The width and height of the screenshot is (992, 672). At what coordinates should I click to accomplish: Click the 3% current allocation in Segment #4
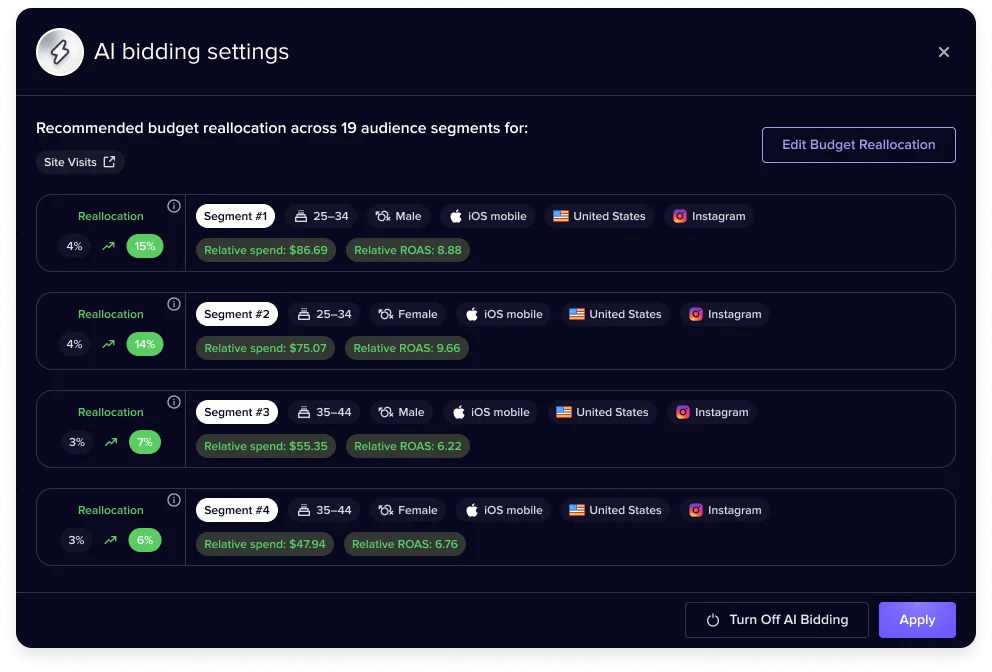77,540
